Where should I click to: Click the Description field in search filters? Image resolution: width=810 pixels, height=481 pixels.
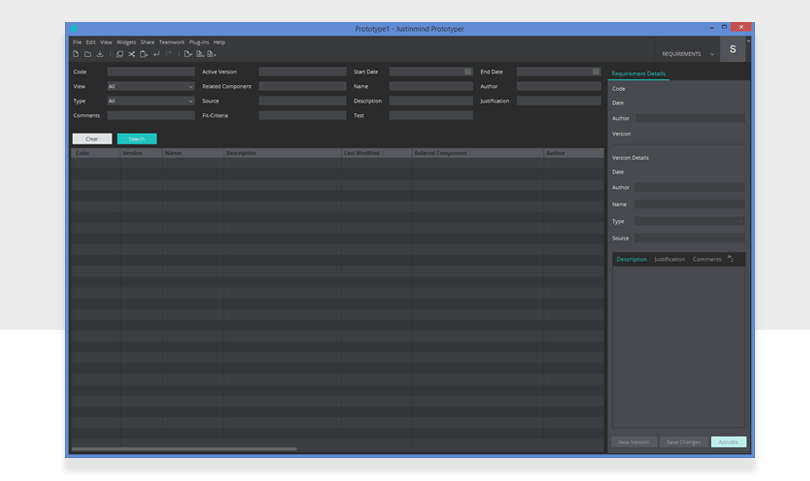431,101
